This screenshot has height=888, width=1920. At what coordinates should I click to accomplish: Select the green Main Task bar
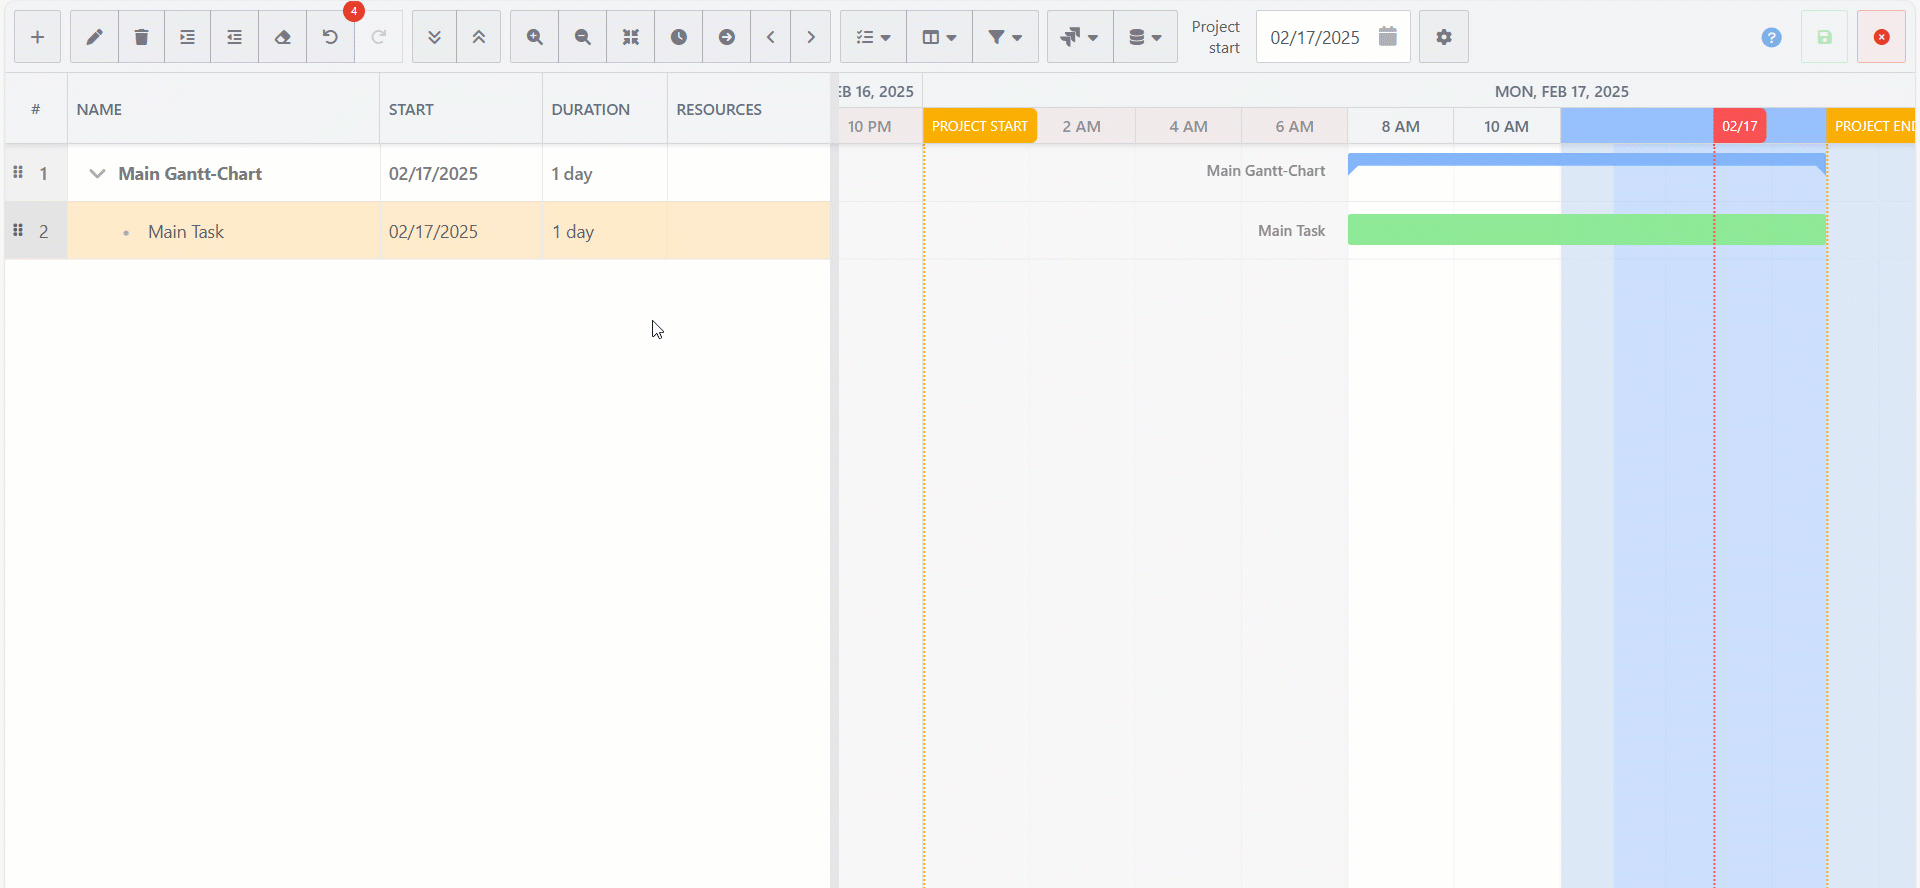point(1585,230)
